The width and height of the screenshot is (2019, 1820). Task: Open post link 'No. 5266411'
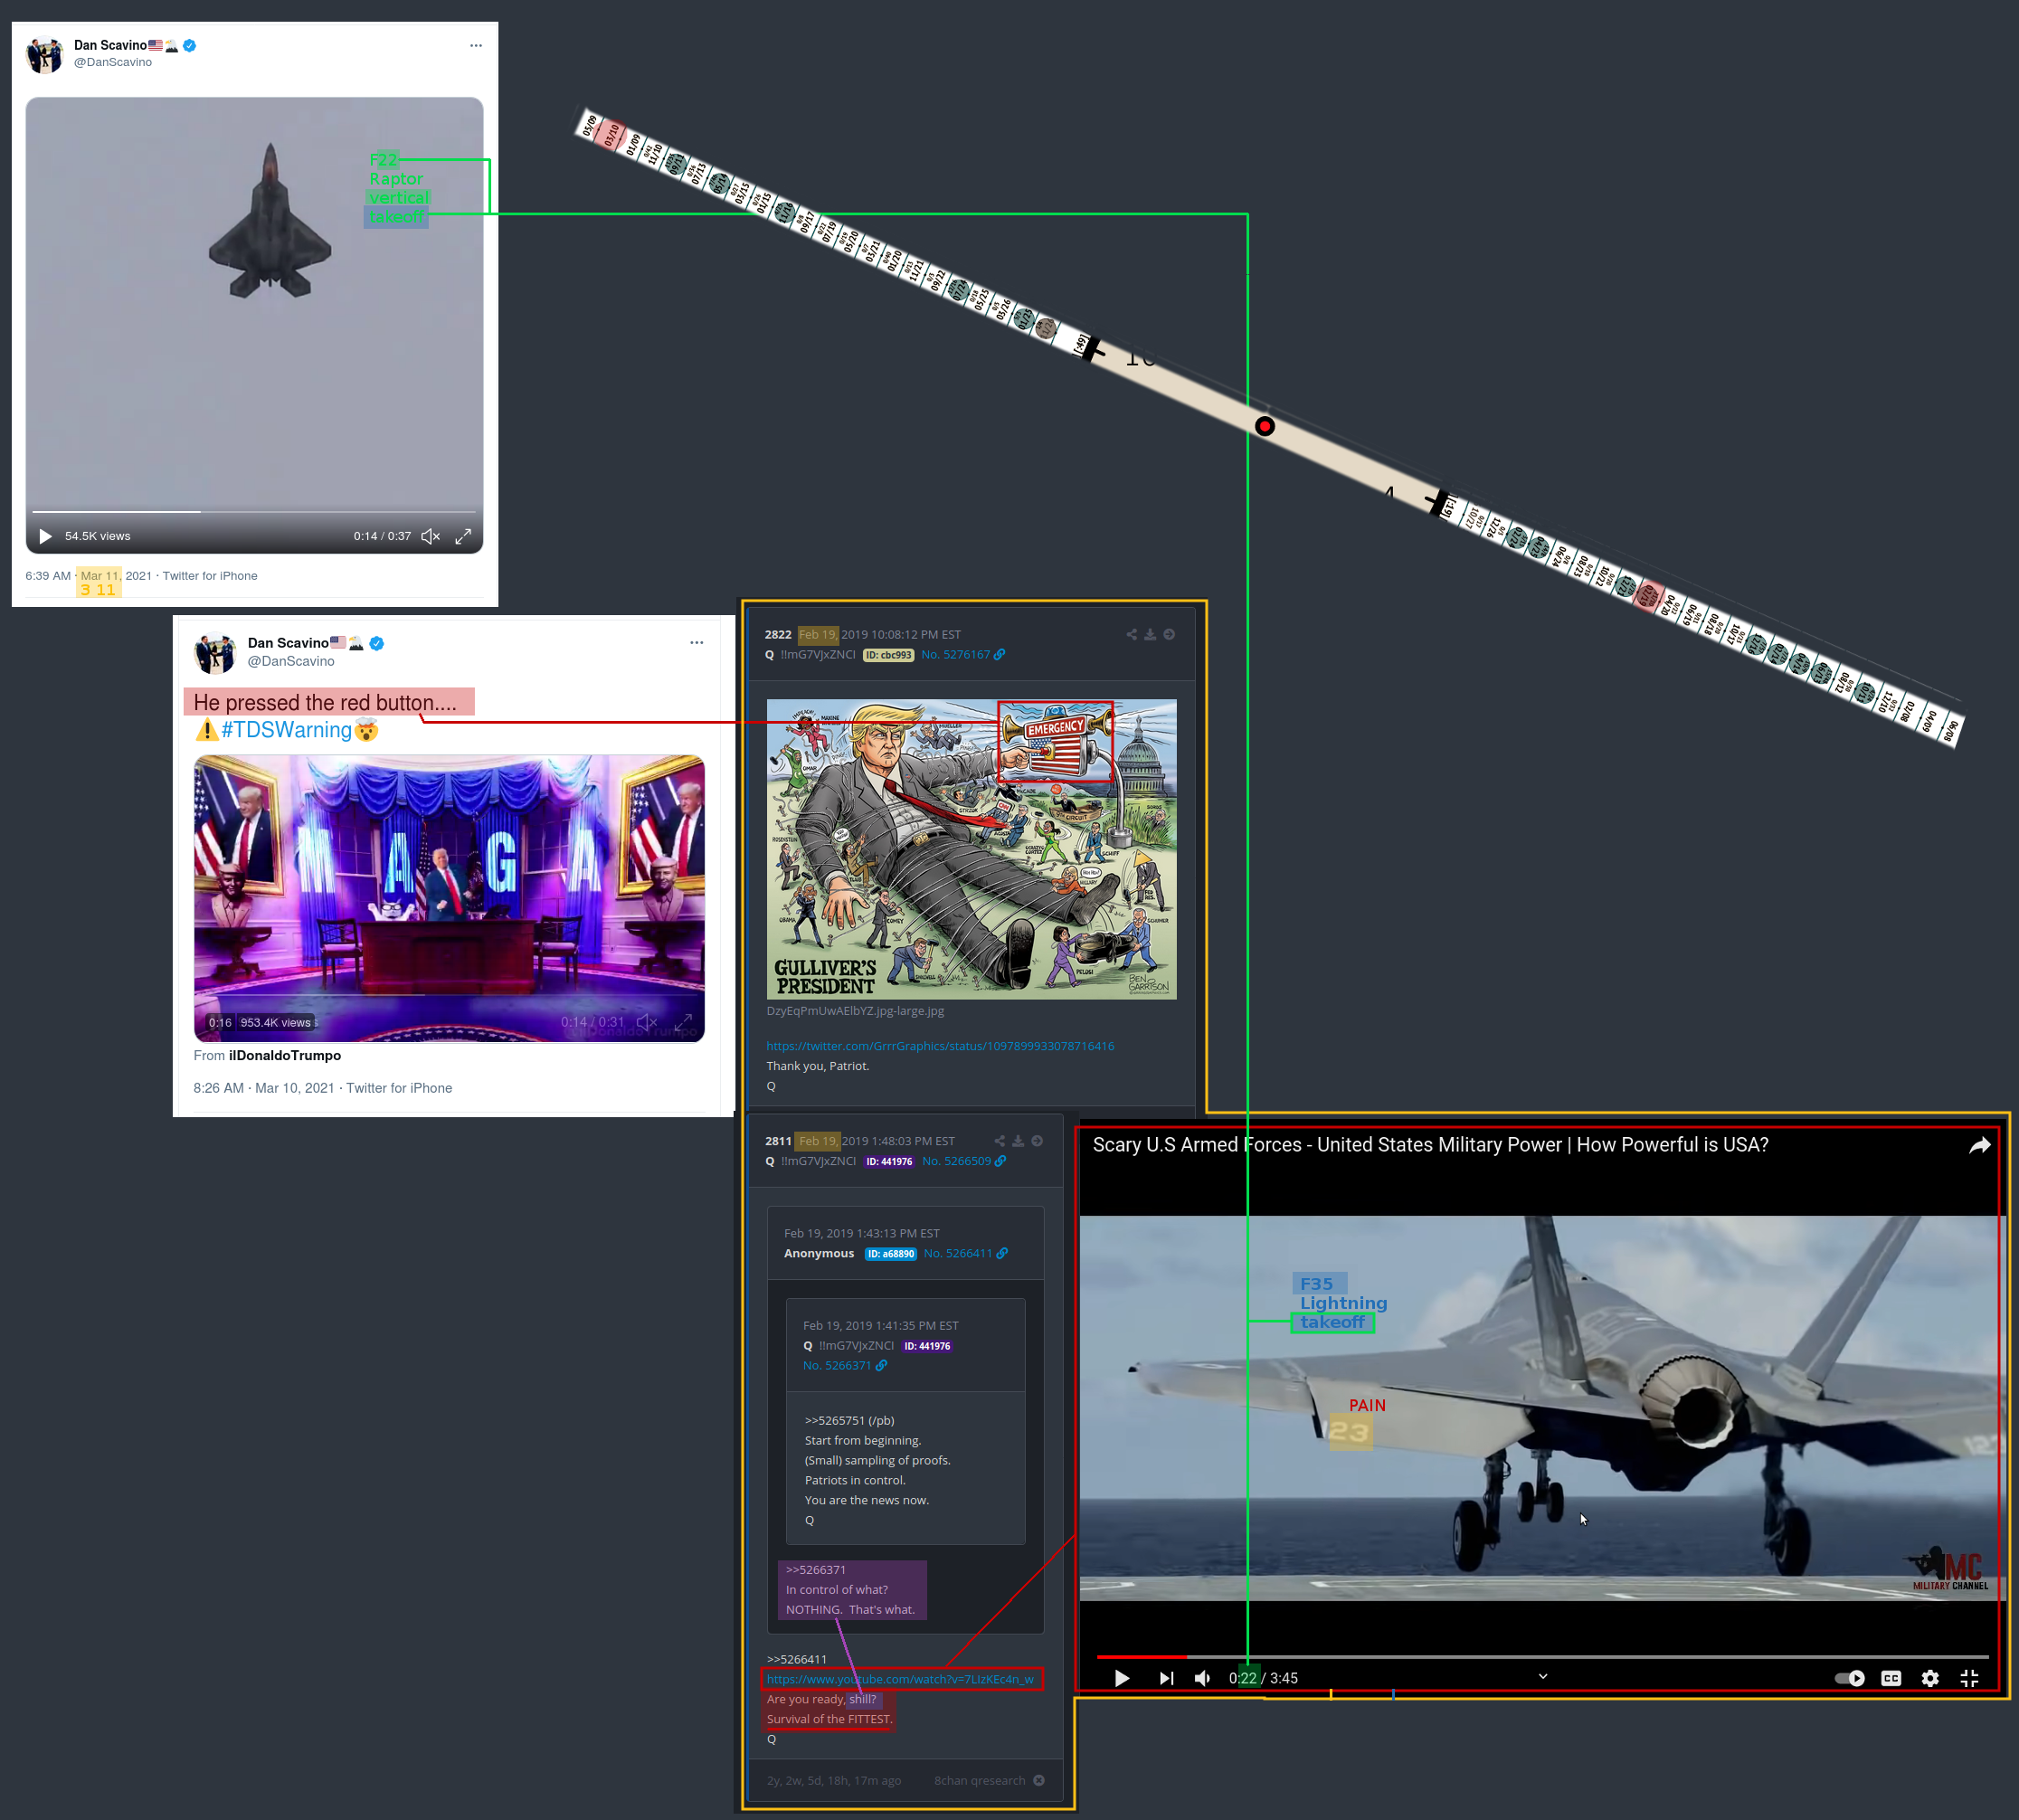click(958, 1254)
